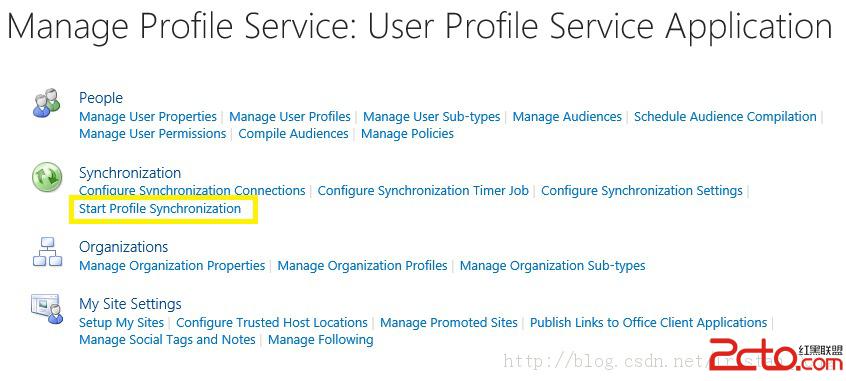Open Manage User Permissions
Screen dimensions: 846x381
[x=153, y=133]
